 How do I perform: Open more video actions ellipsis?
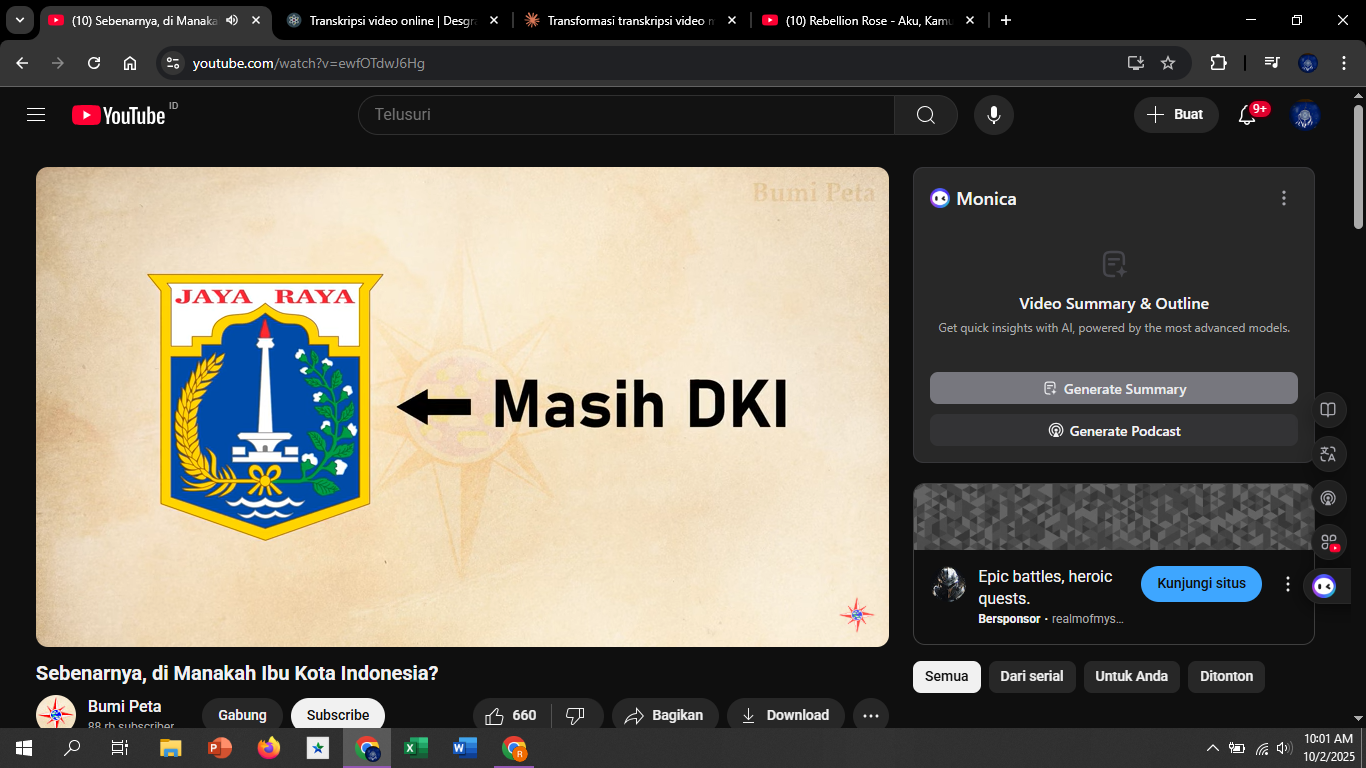coord(871,715)
